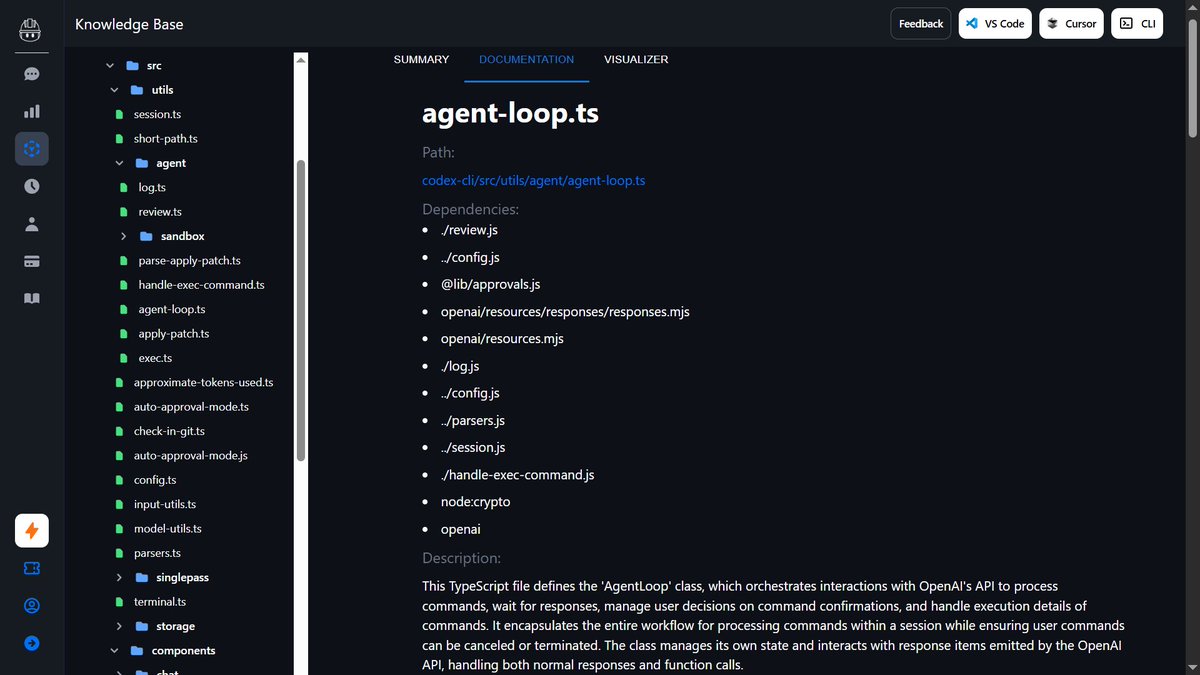Click the blue ticket icon in the sidebar

click(x=31, y=568)
